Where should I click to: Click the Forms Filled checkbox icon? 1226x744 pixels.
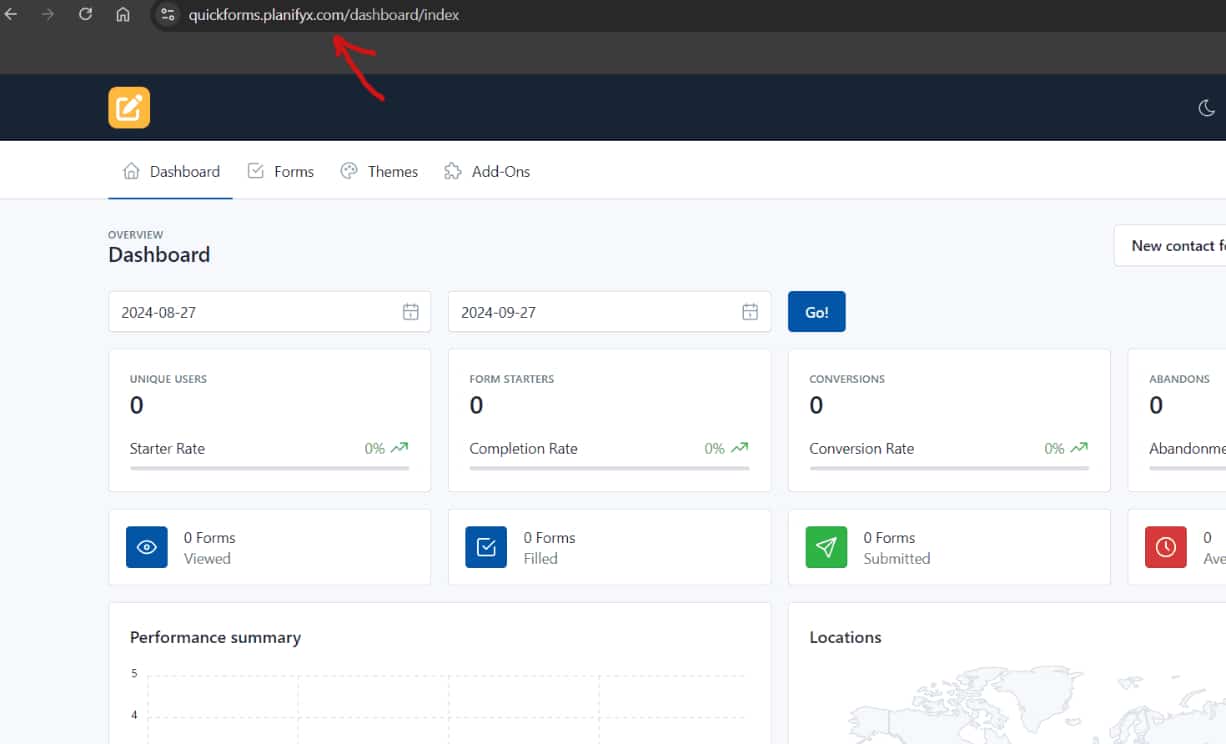486,547
